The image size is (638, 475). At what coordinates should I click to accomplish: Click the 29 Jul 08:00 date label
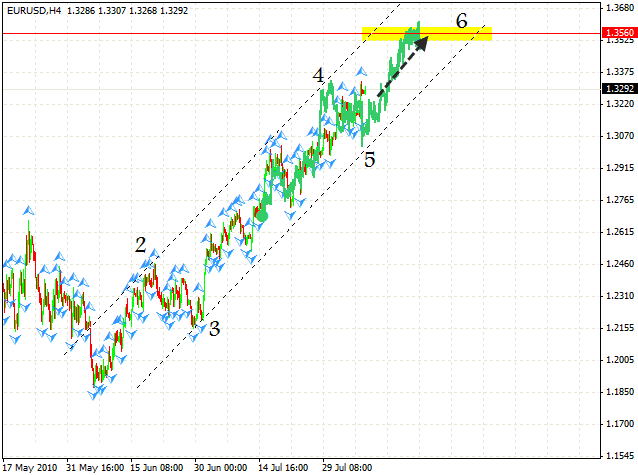(347, 468)
